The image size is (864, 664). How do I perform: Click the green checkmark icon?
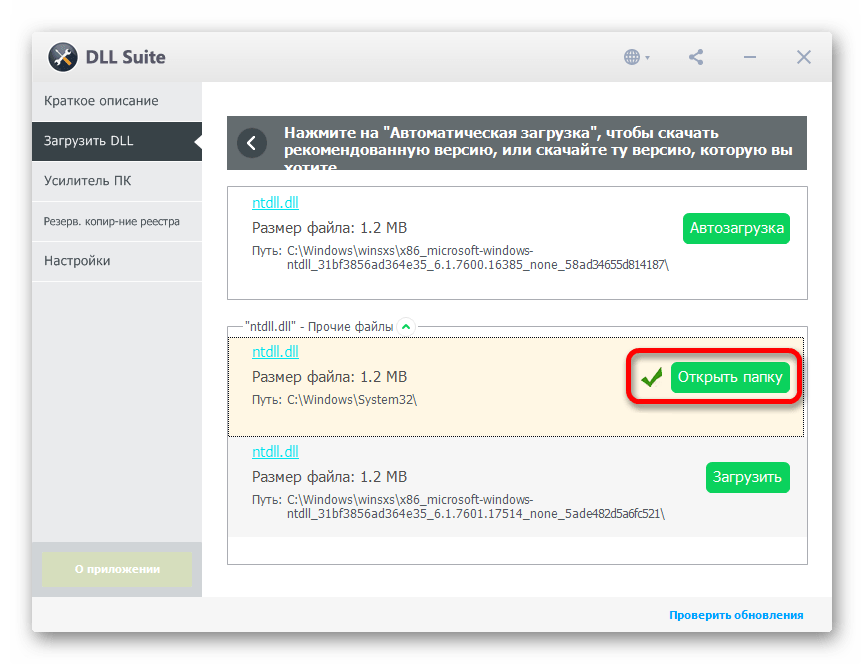(x=652, y=378)
